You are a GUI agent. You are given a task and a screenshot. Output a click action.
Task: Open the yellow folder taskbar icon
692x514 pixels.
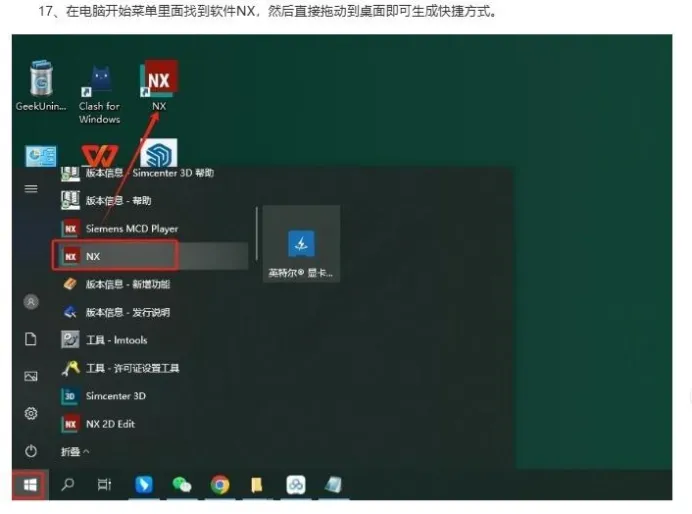[256, 485]
